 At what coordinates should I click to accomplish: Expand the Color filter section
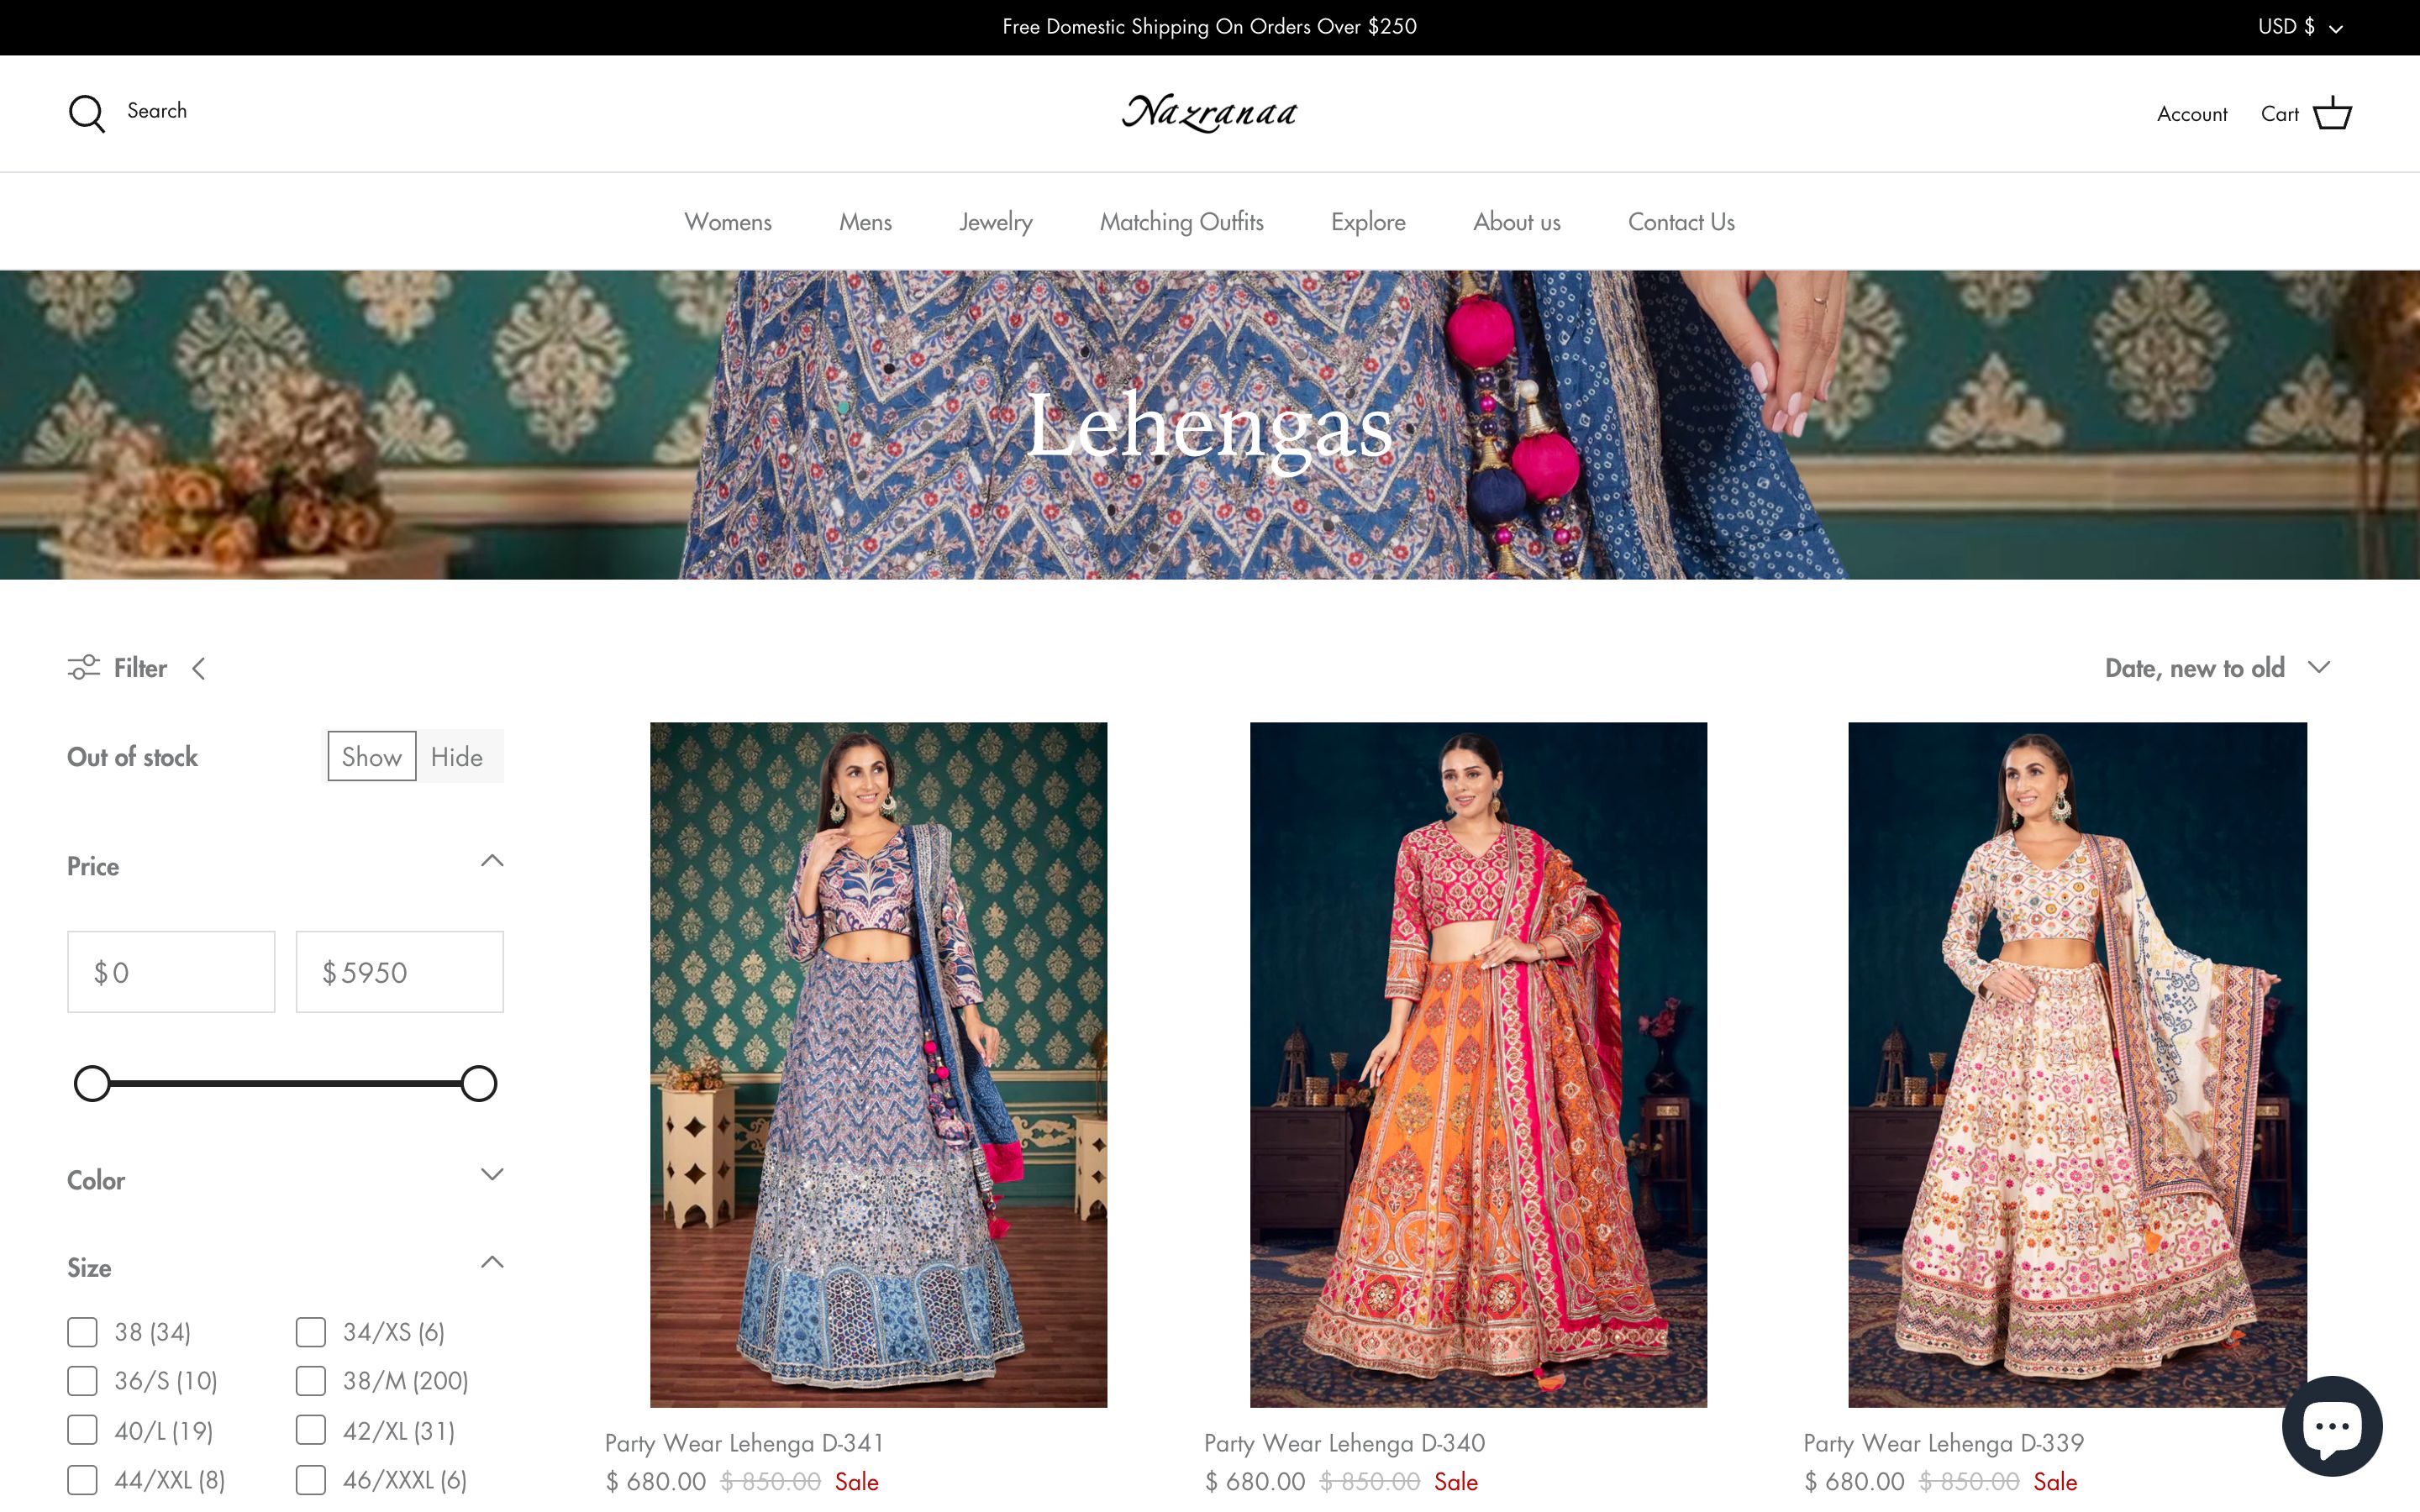point(492,1175)
